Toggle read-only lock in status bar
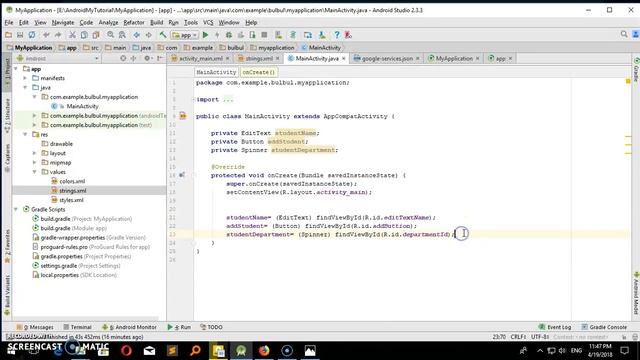 (624, 337)
